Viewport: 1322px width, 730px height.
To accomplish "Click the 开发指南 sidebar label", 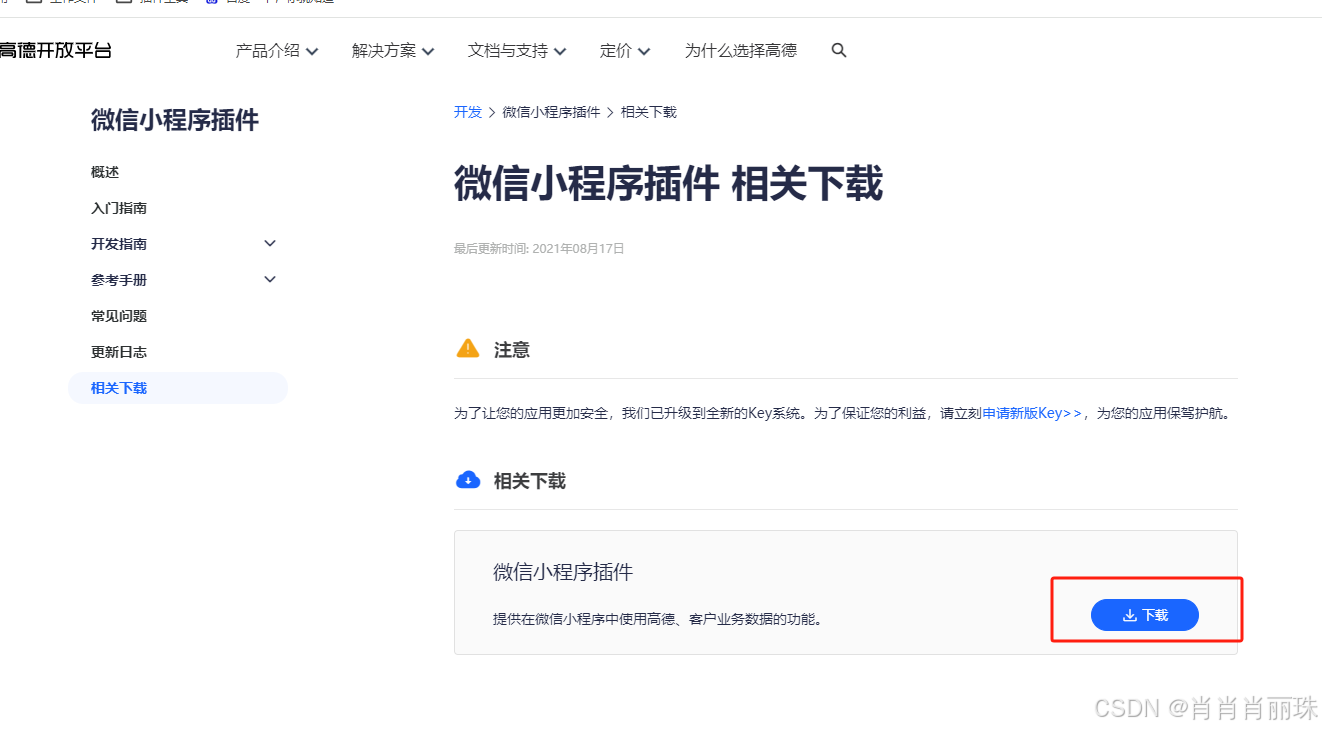I will pos(119,244).
